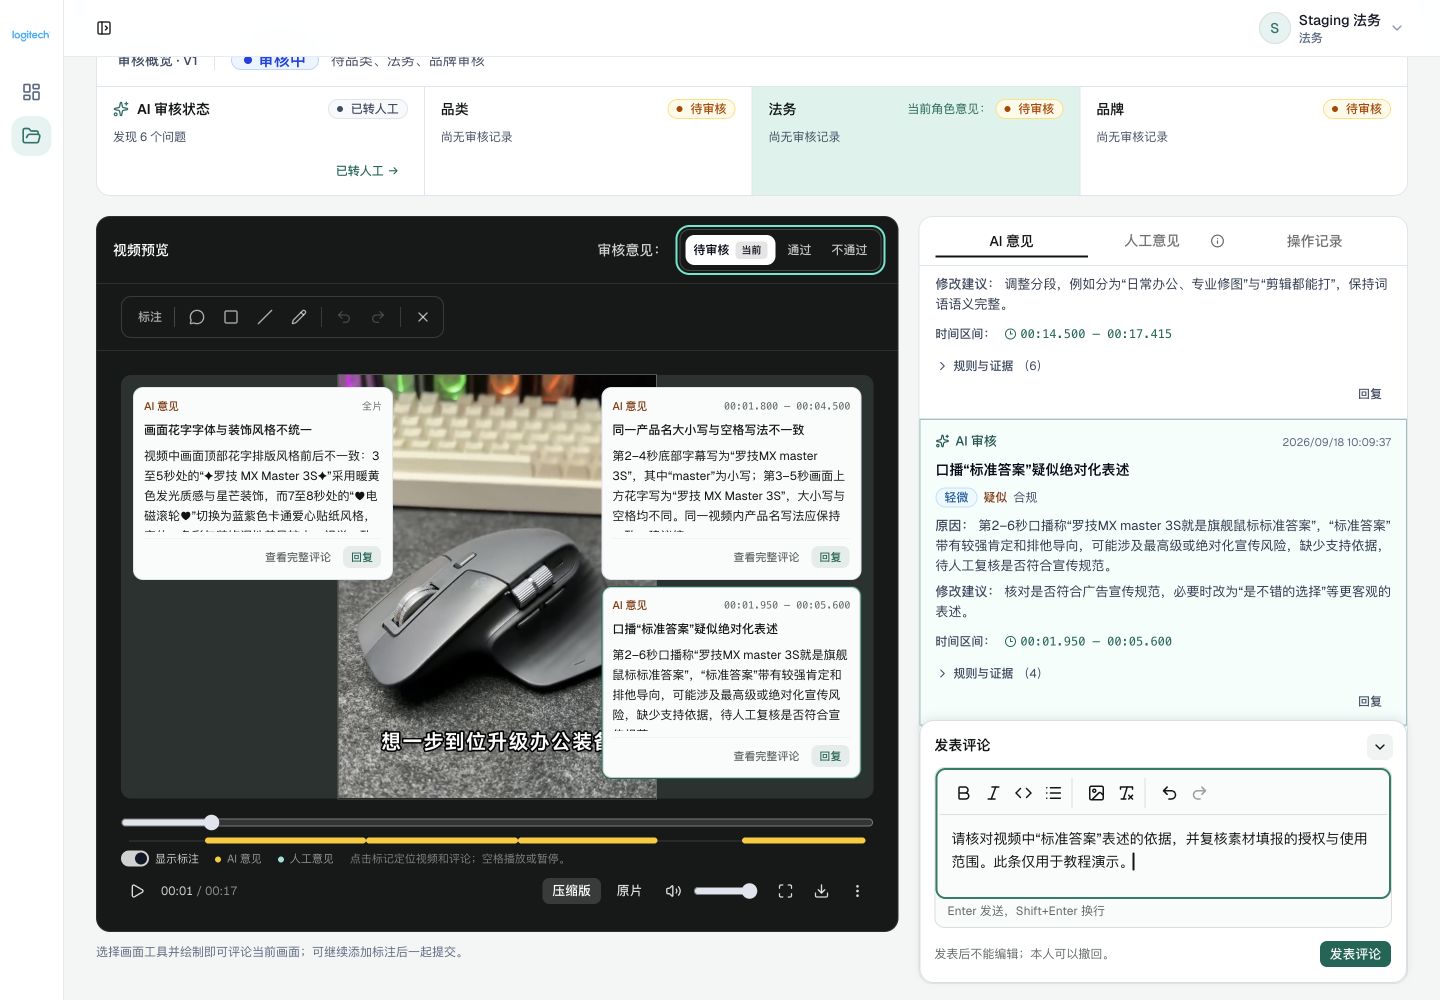This screenshot has height=1000, width=1440.
Task: View full comment of 画面花字字体 card
Action: (298, 557)
